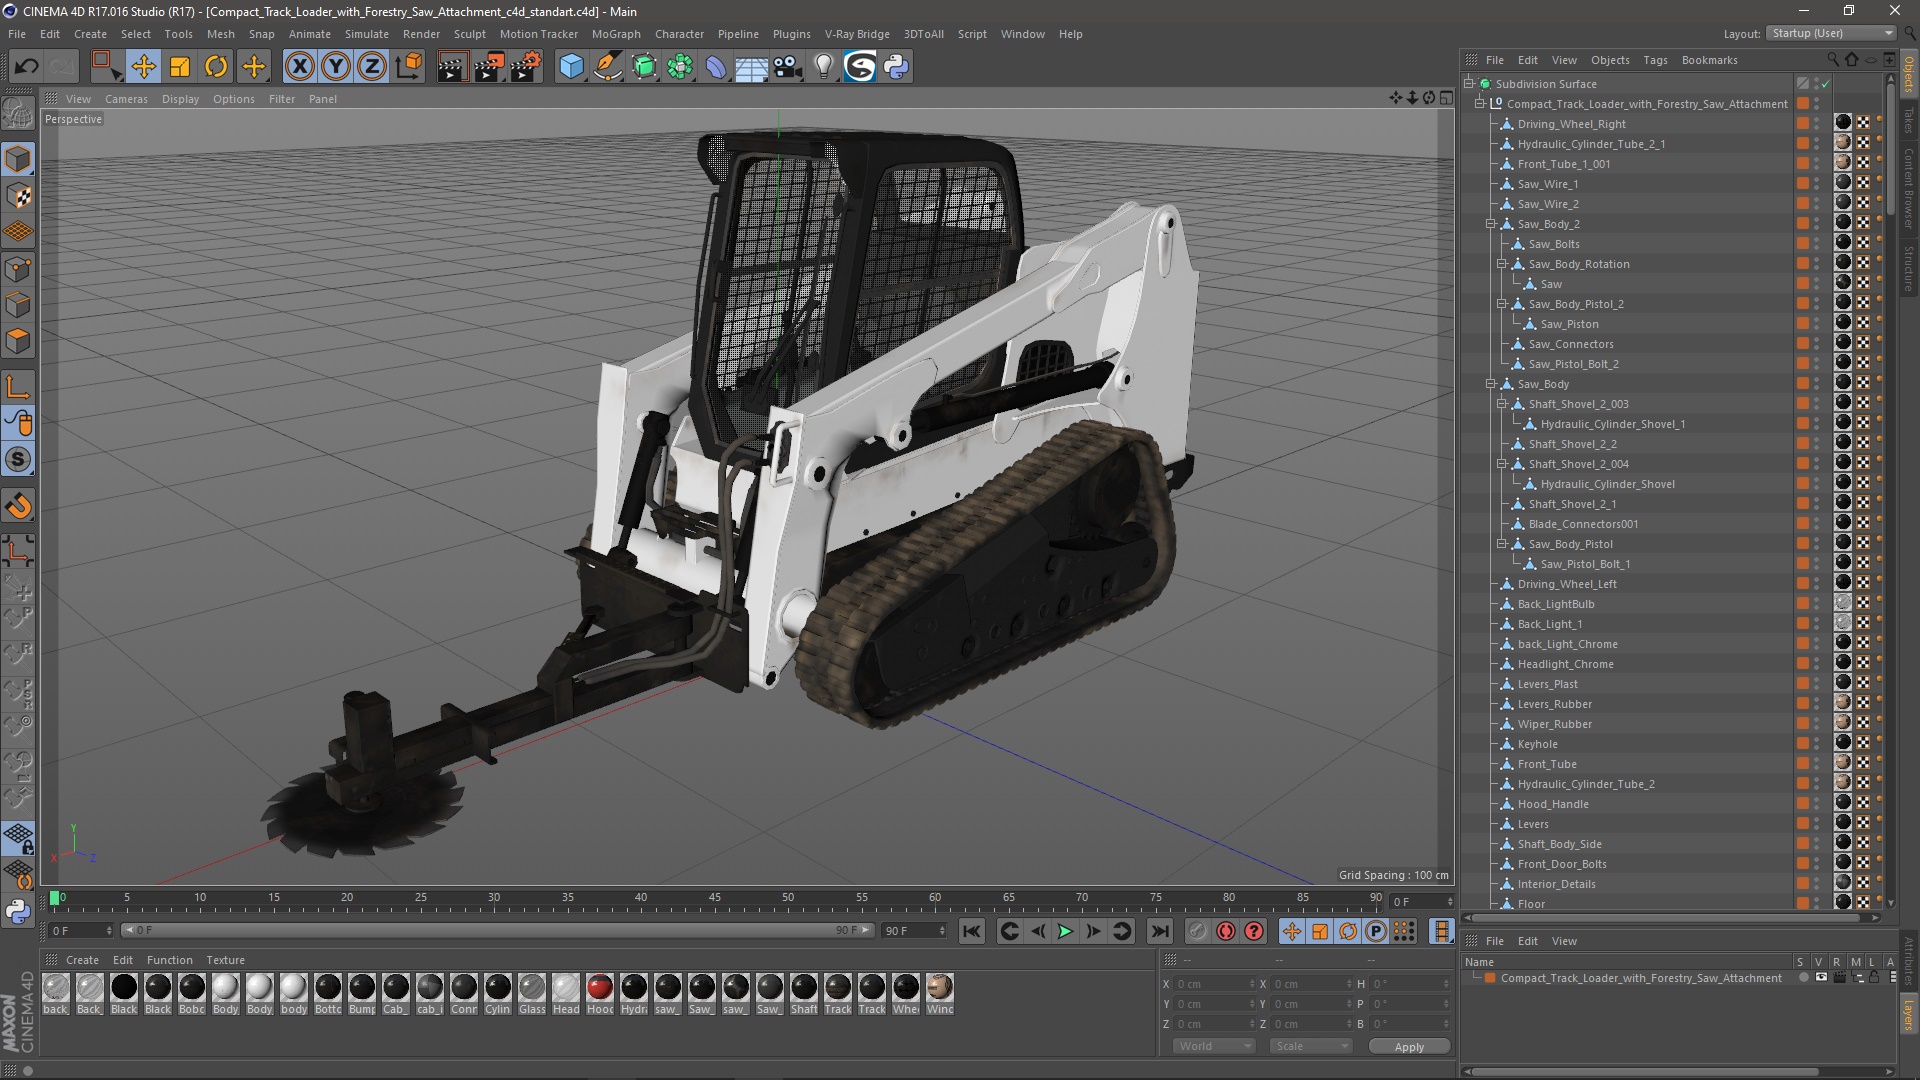The width and height of the screenshot is (1920, 1080).
Task: Toggle Driving_Wheel_Right visibility dots
Action: tap(1817, 124)
